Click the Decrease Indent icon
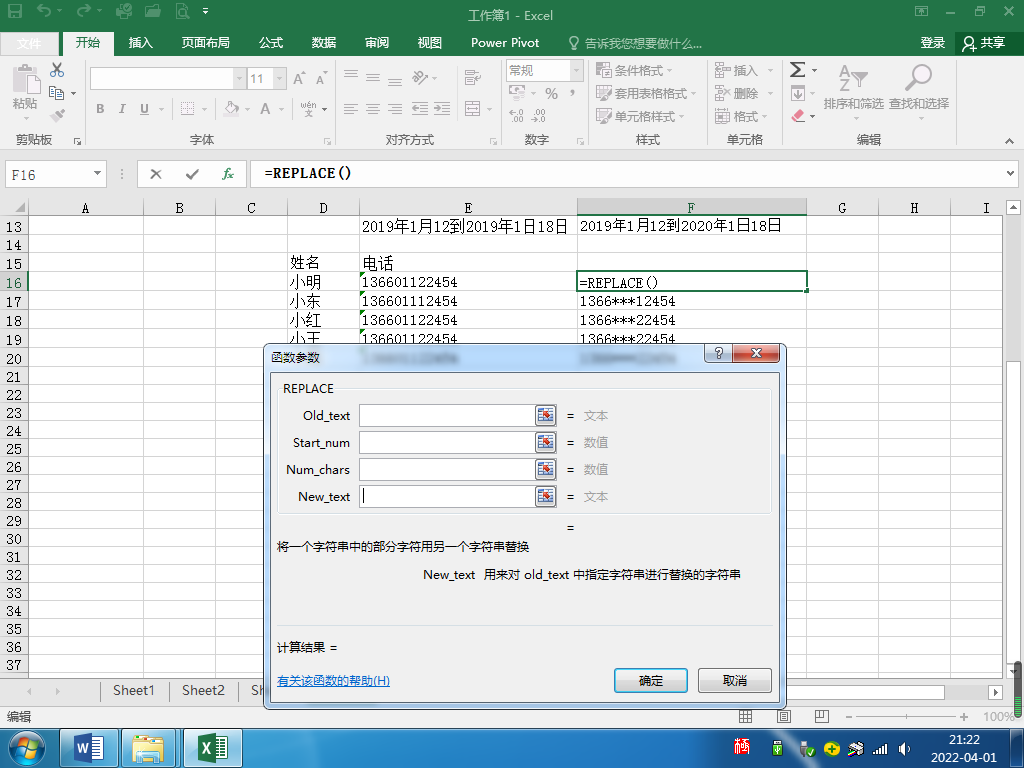The width and height of the screenshot is (1024, 768). click(x=420, y=108)
